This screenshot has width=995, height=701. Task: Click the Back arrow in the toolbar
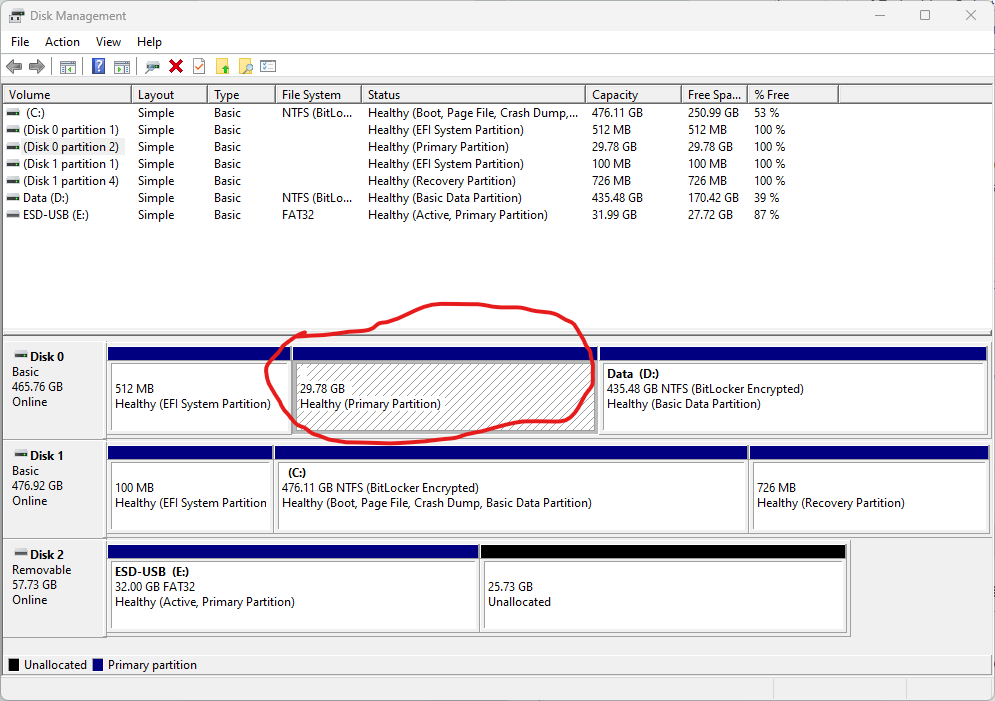point(14,67)
